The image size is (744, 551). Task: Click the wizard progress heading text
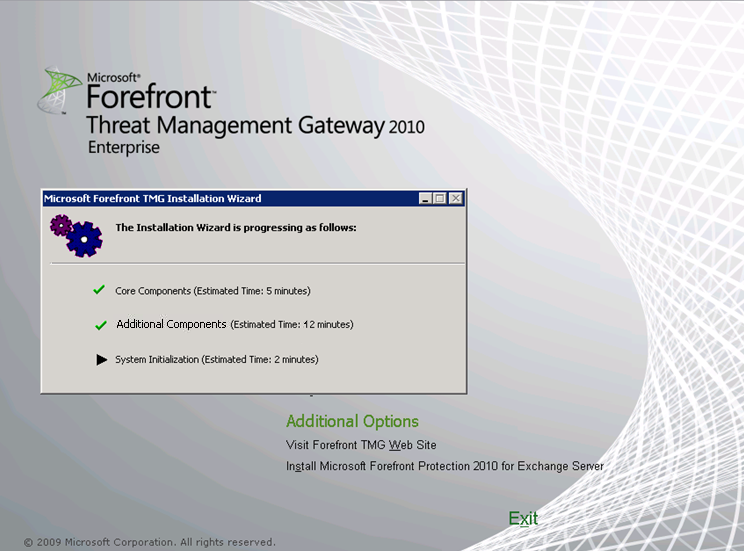[x=236, y=227]
